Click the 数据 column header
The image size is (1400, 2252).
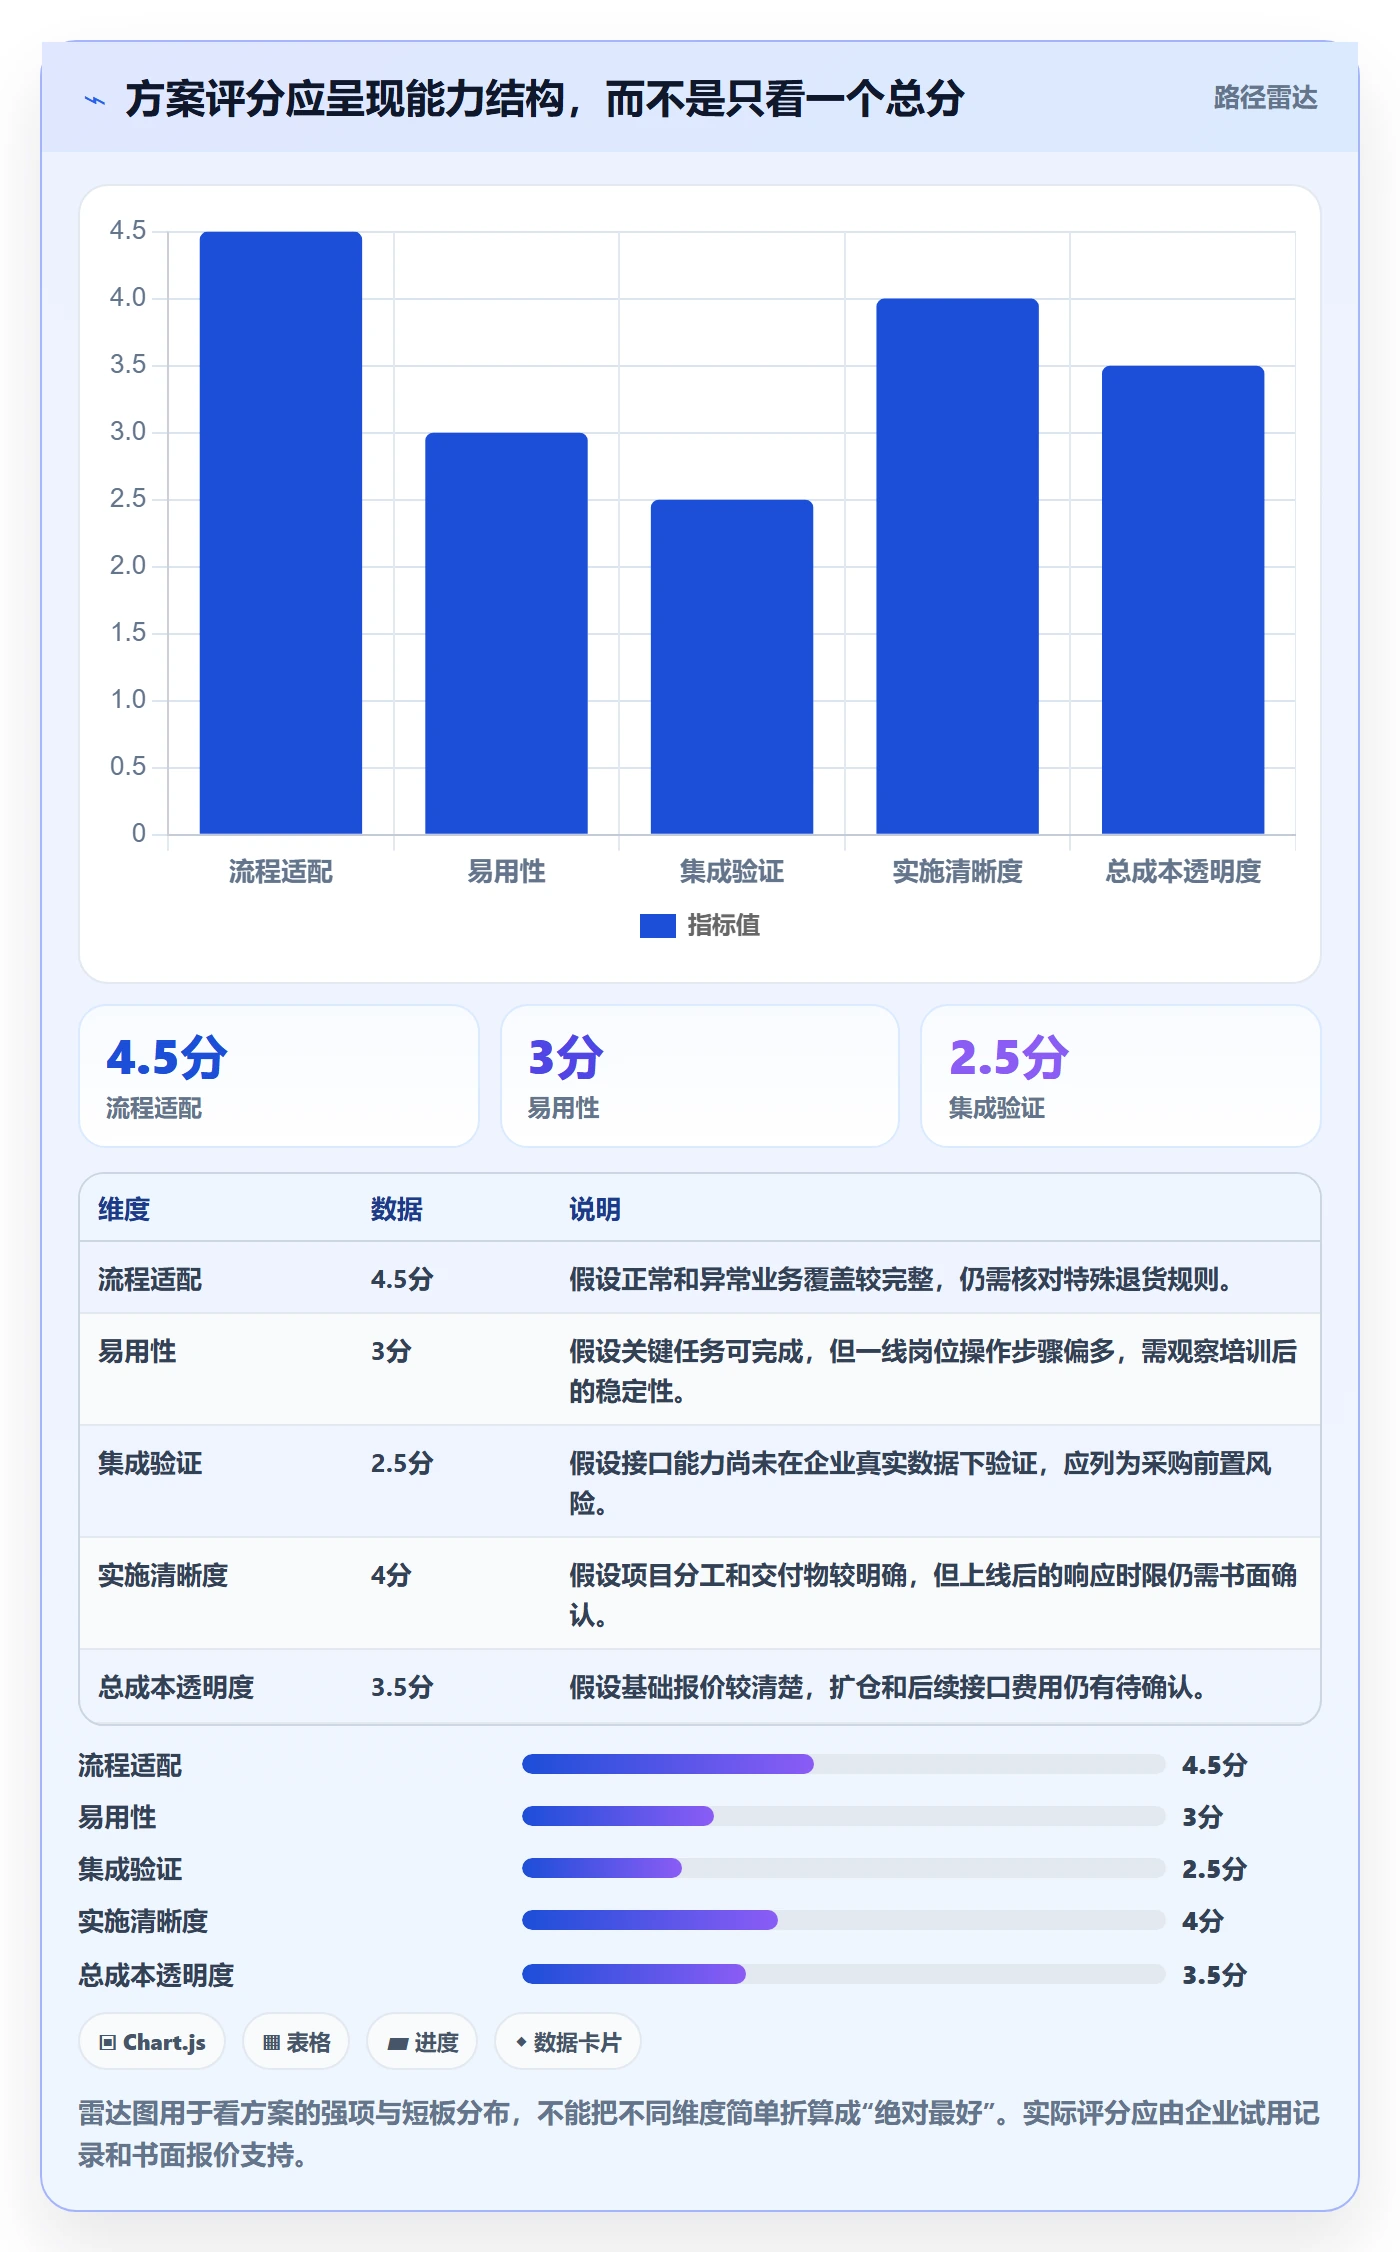pos(396,1209)
